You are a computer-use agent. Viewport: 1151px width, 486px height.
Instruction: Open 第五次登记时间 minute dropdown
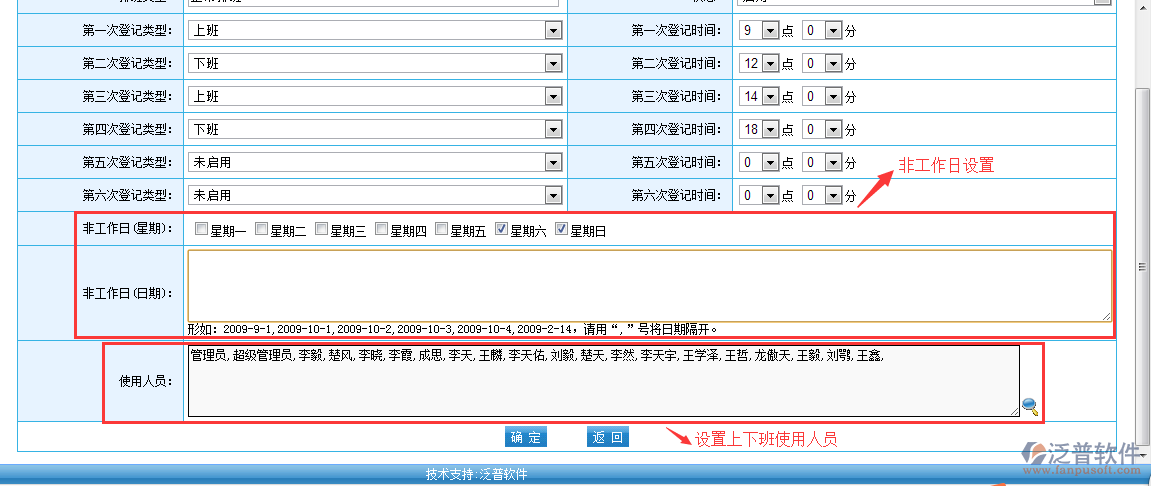tap(821, 162)
